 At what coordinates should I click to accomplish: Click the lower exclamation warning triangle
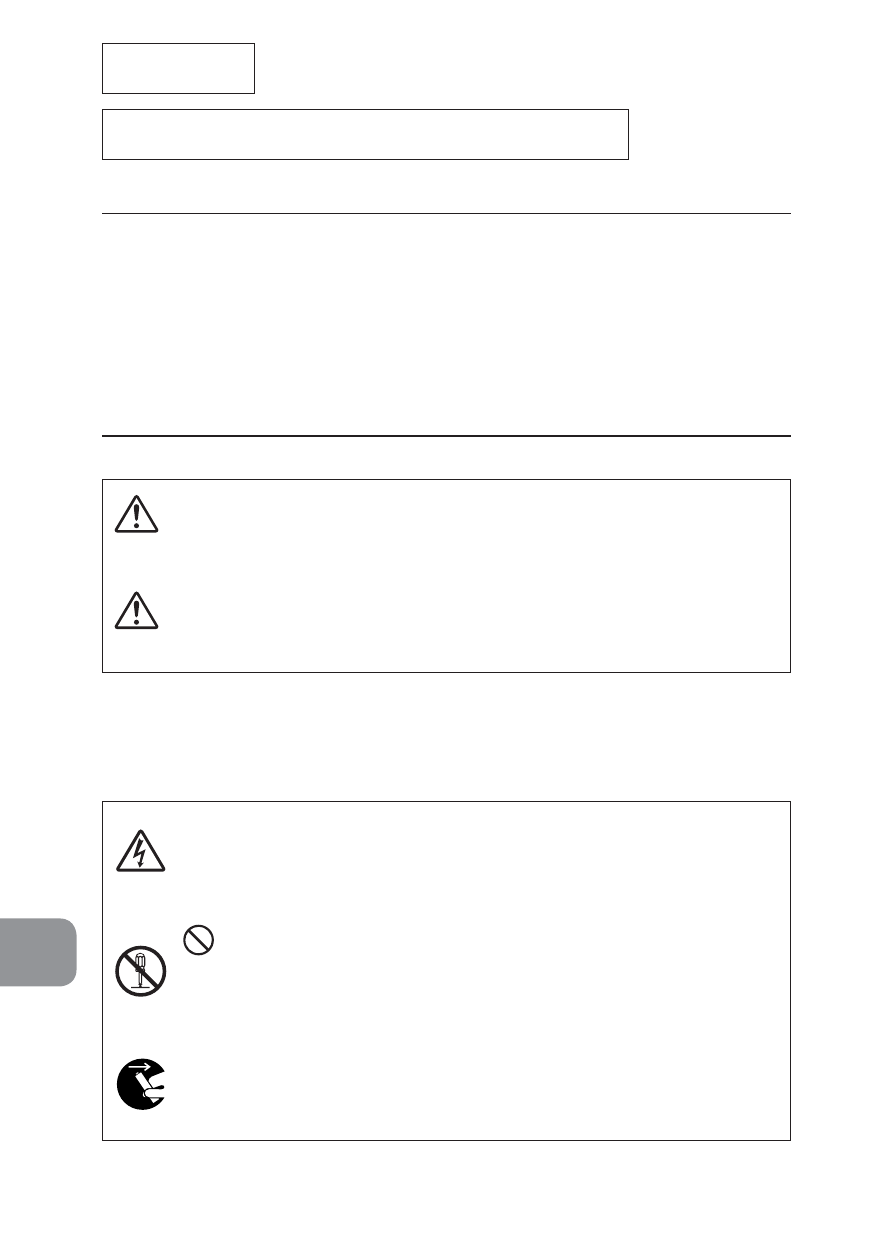[x=138, y=610]
